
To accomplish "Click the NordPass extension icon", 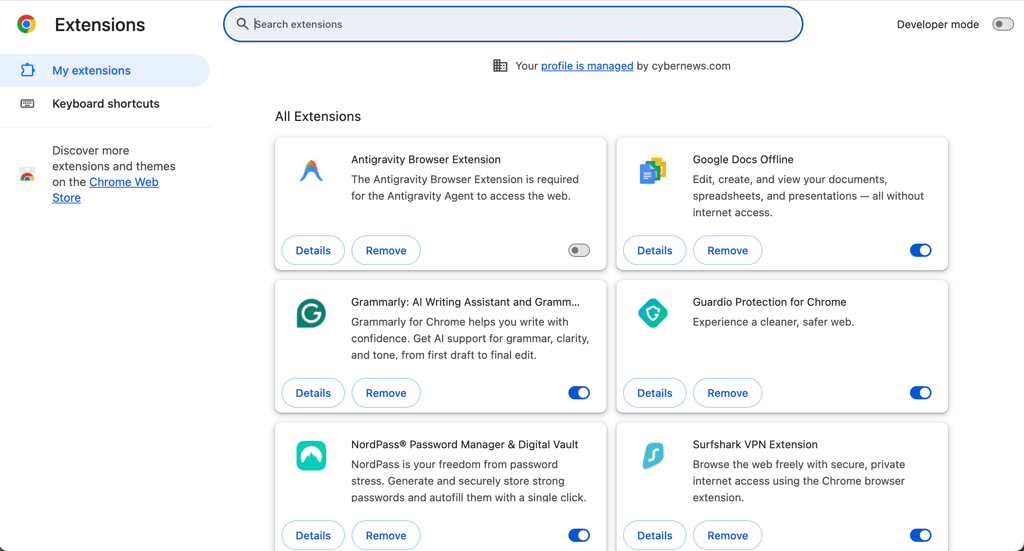I will [311, 456].
